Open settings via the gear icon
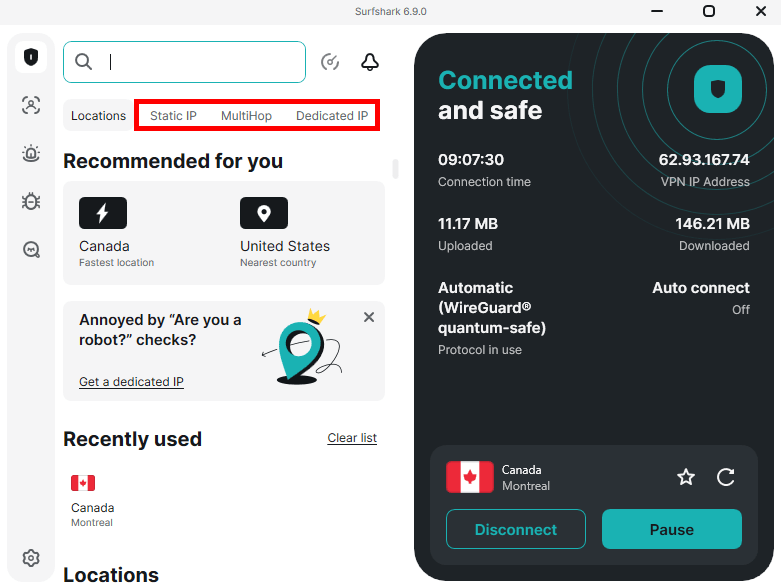Screen dimensions: 781x587 pyautogui.click(x=31, y=558)
